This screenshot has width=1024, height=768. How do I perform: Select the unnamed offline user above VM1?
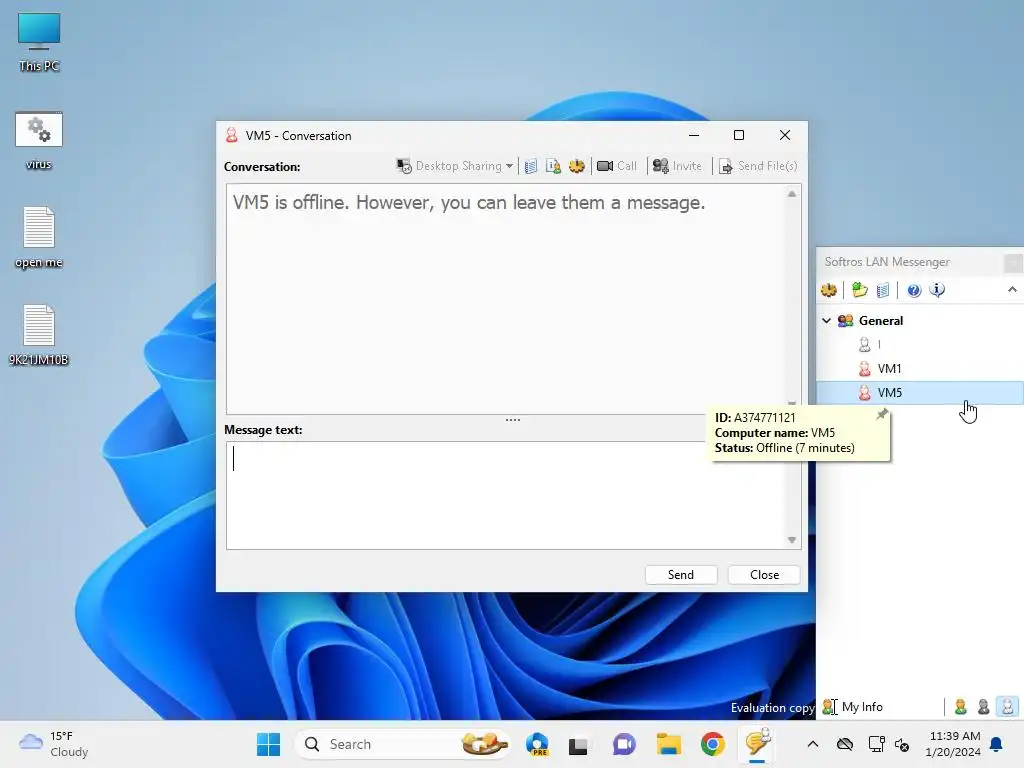(x=920, y=344)
